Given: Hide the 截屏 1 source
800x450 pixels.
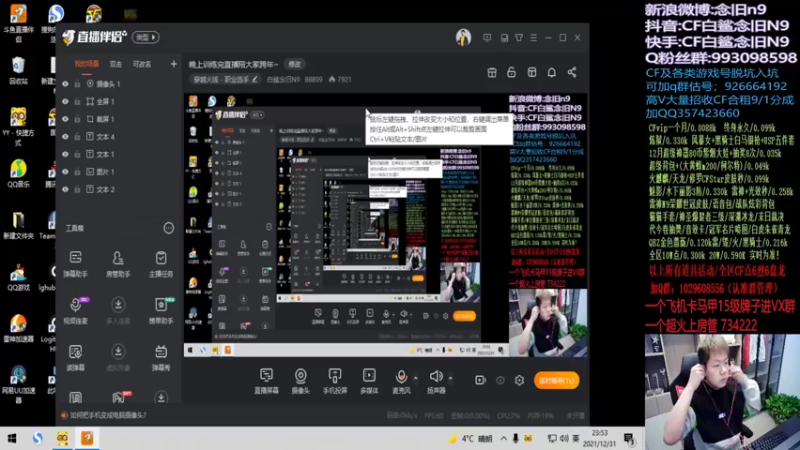Looking at the screenshot, I should click(x=65, y=119).
